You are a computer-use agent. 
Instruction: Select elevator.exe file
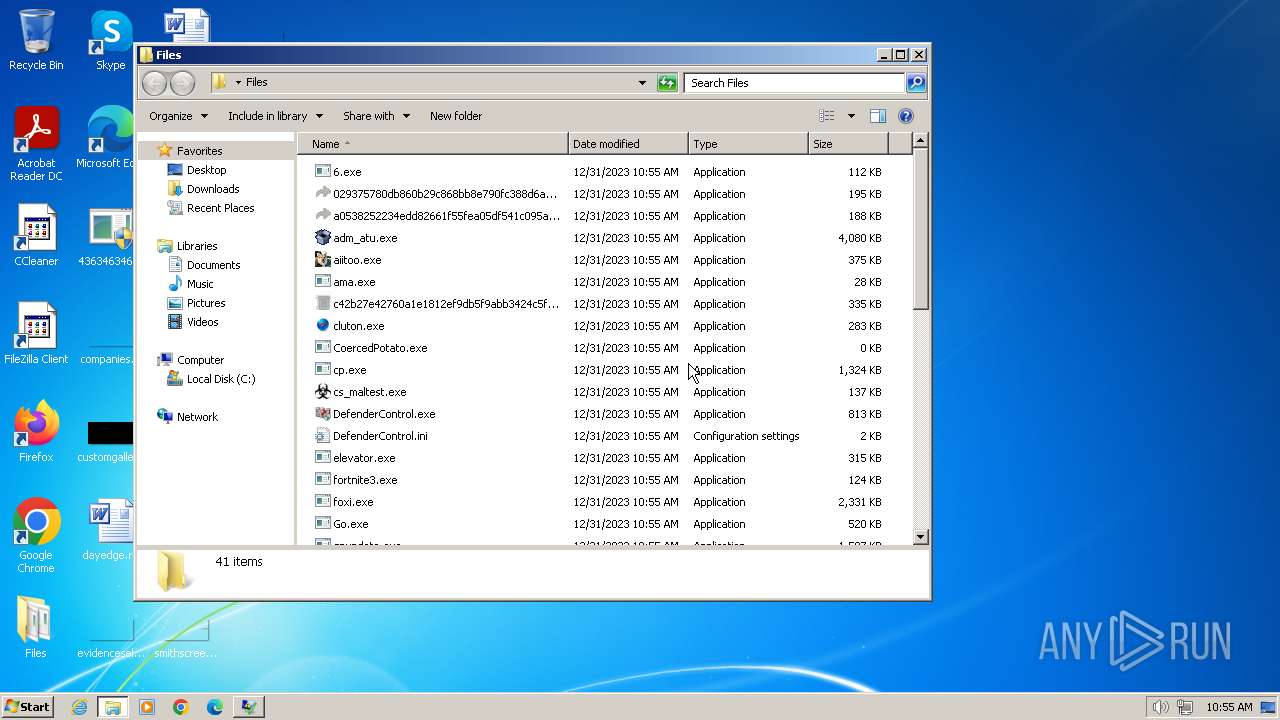tap(364, 458)
